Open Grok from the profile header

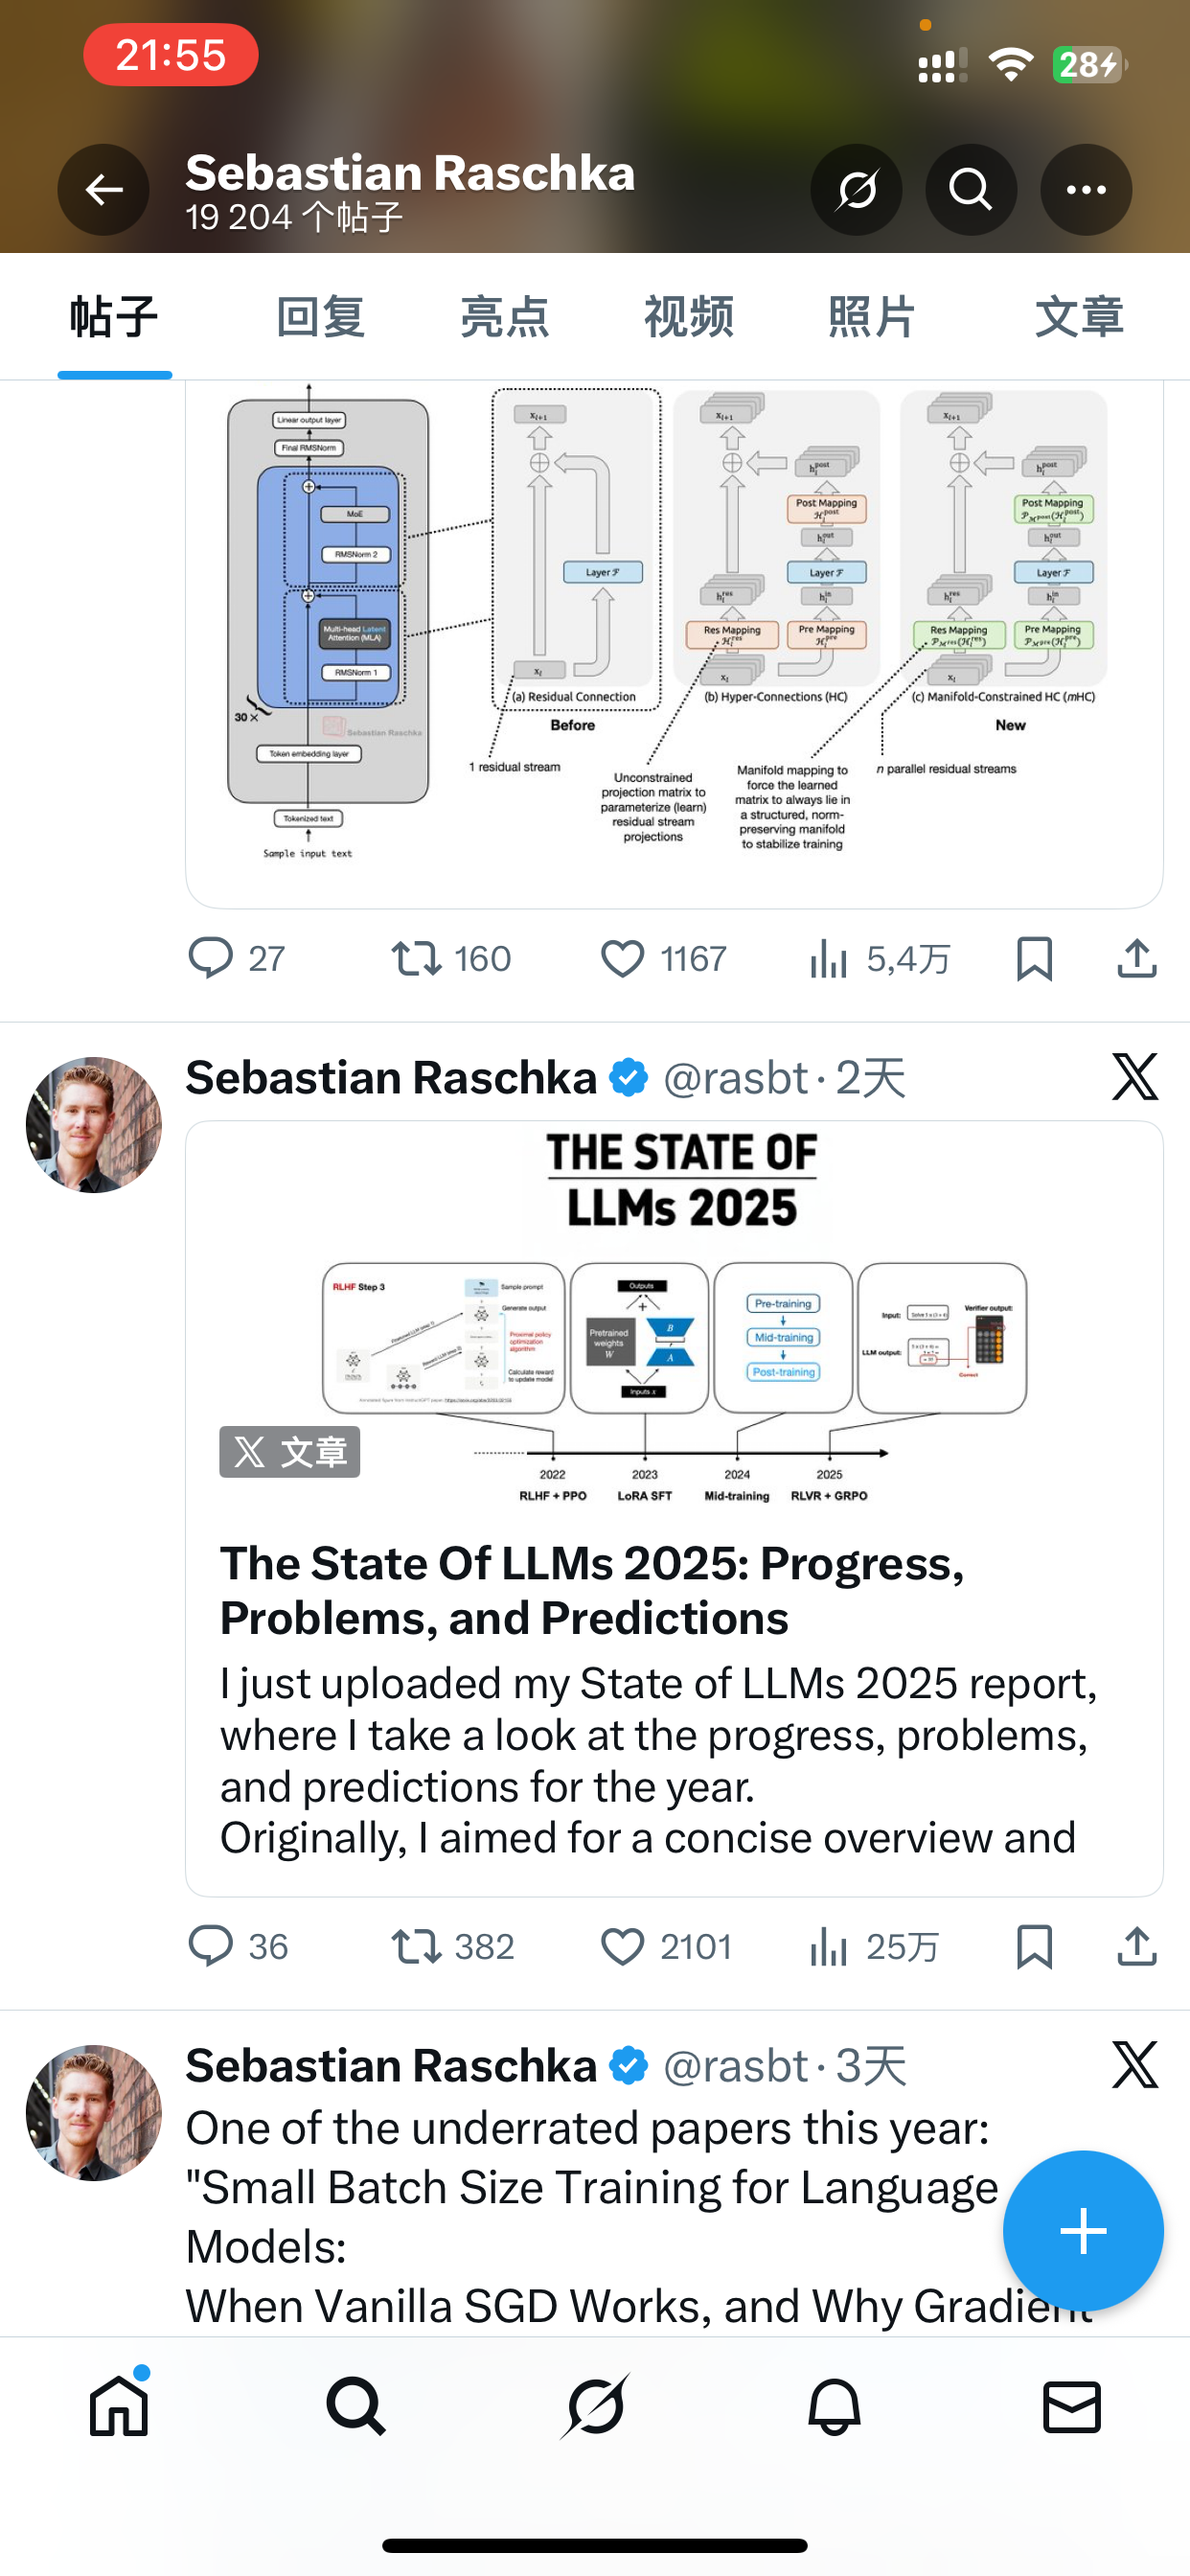pos(856,189)
